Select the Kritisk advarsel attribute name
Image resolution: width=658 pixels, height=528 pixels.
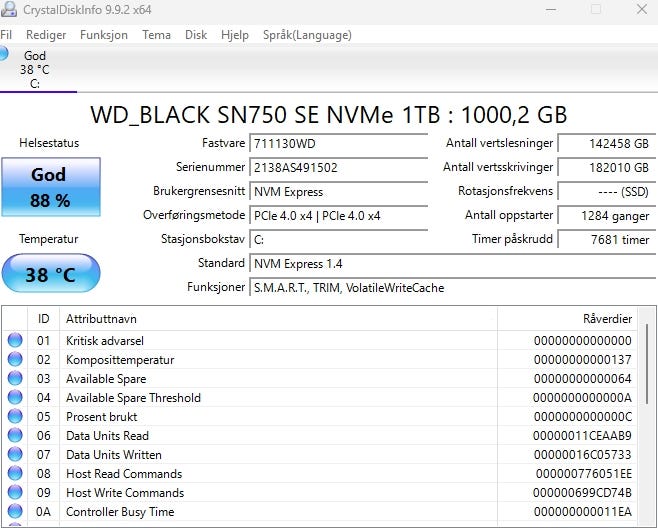point(105,340)
